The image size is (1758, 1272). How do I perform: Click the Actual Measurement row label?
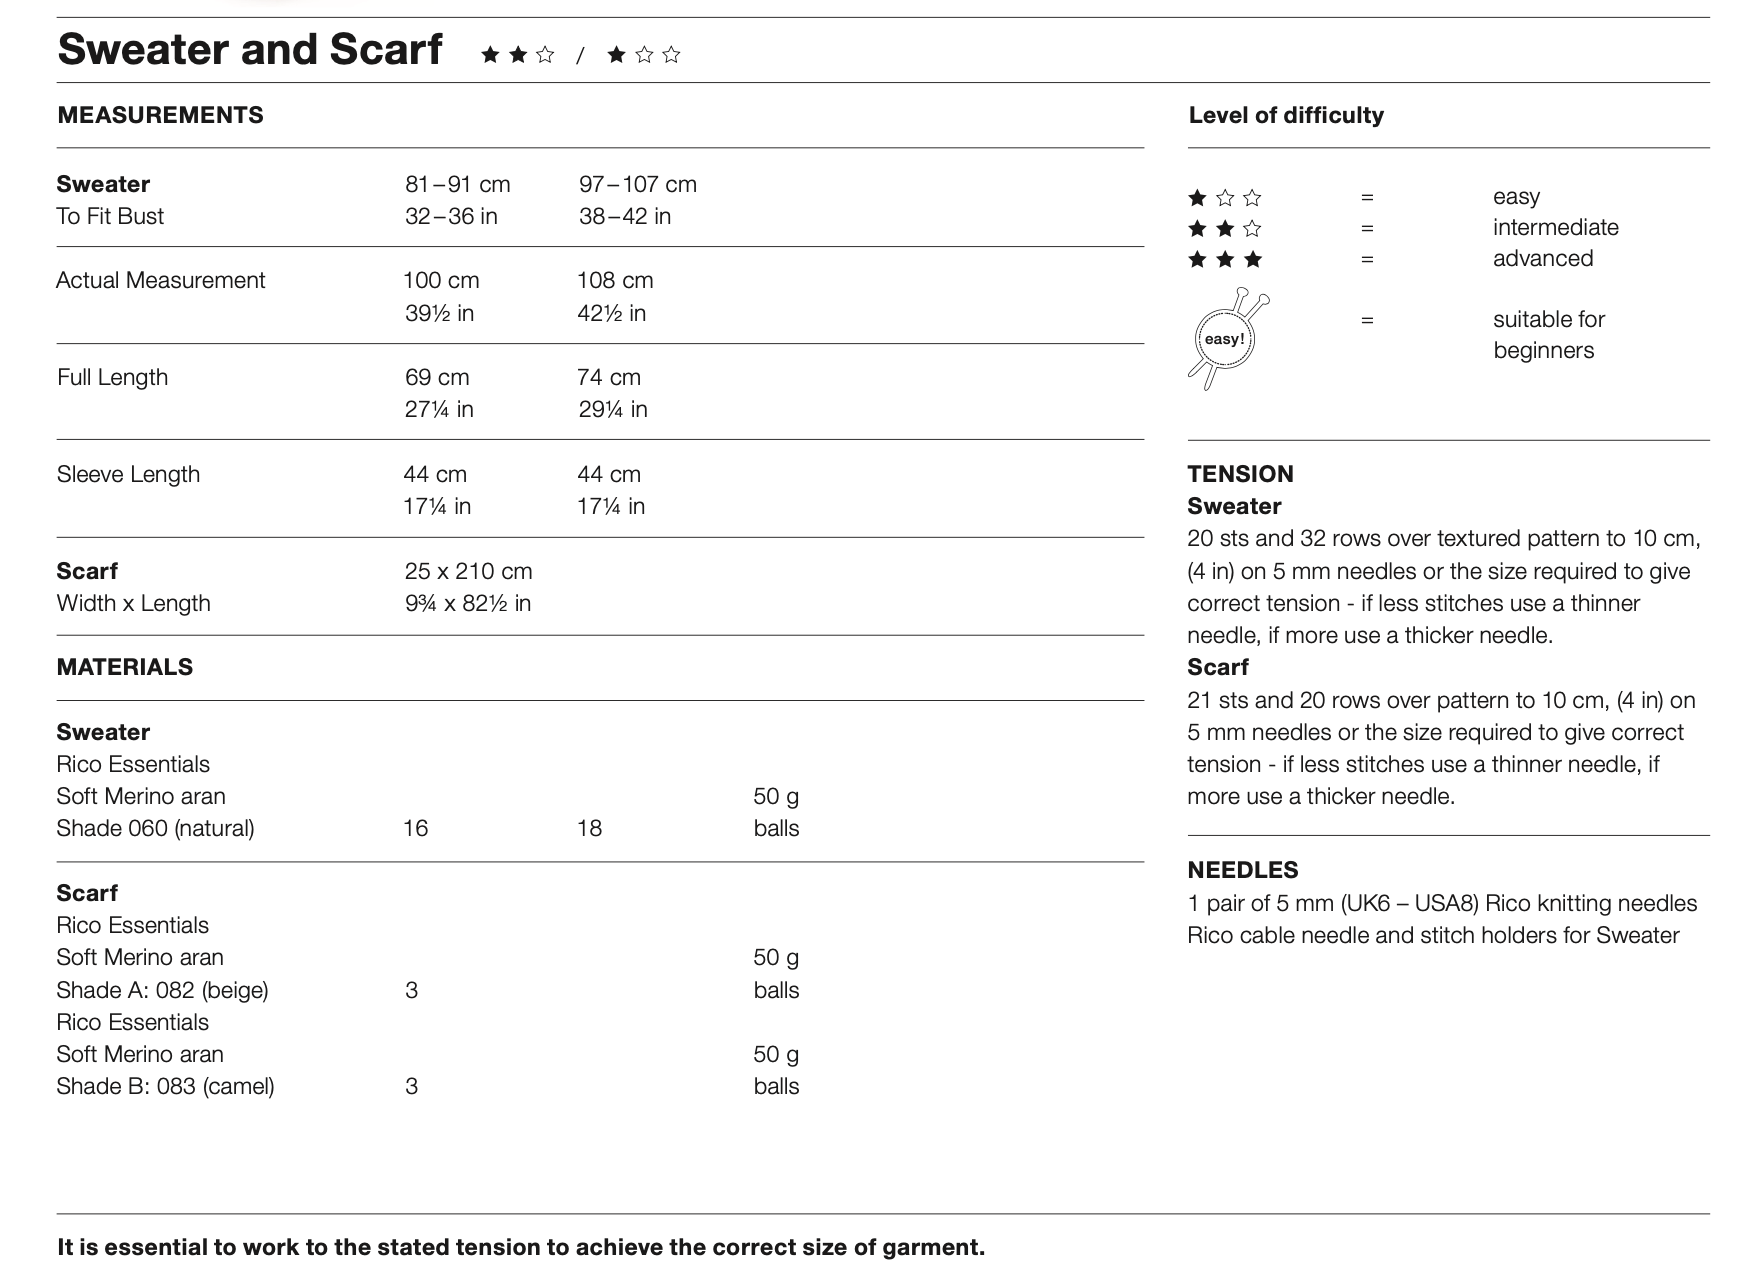[x=160, y=280]
